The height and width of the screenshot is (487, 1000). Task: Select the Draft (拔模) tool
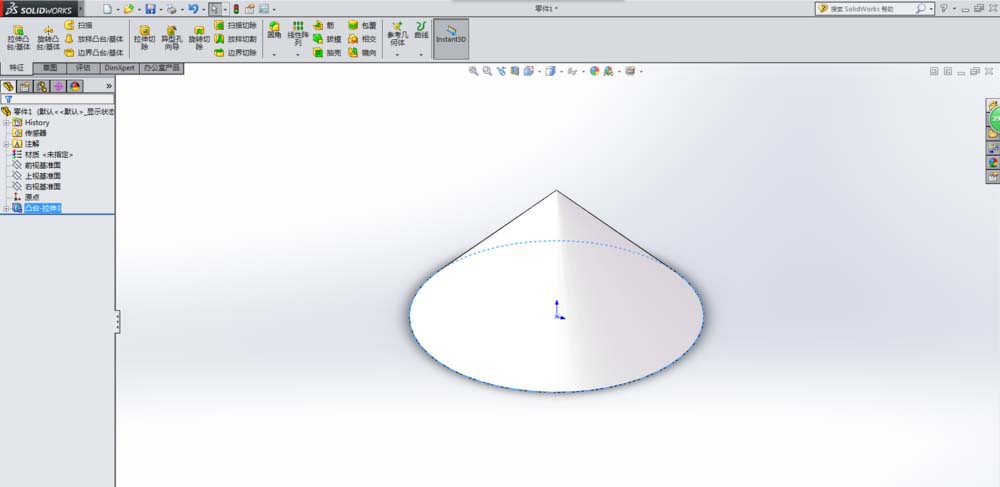[x=327, y=39]
